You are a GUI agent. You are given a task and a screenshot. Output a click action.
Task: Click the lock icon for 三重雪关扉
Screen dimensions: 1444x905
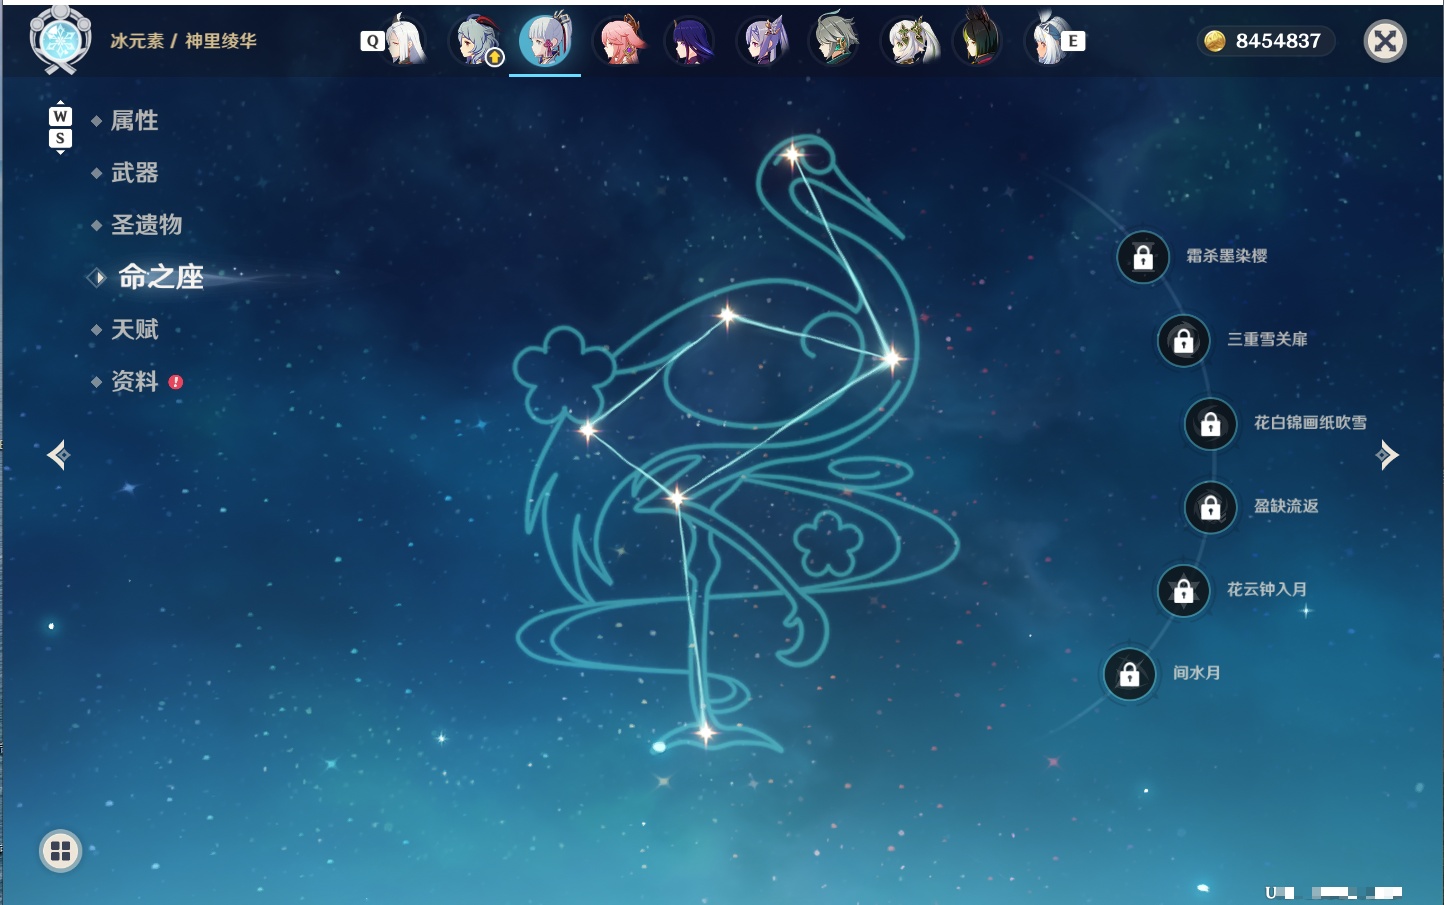1184,340
